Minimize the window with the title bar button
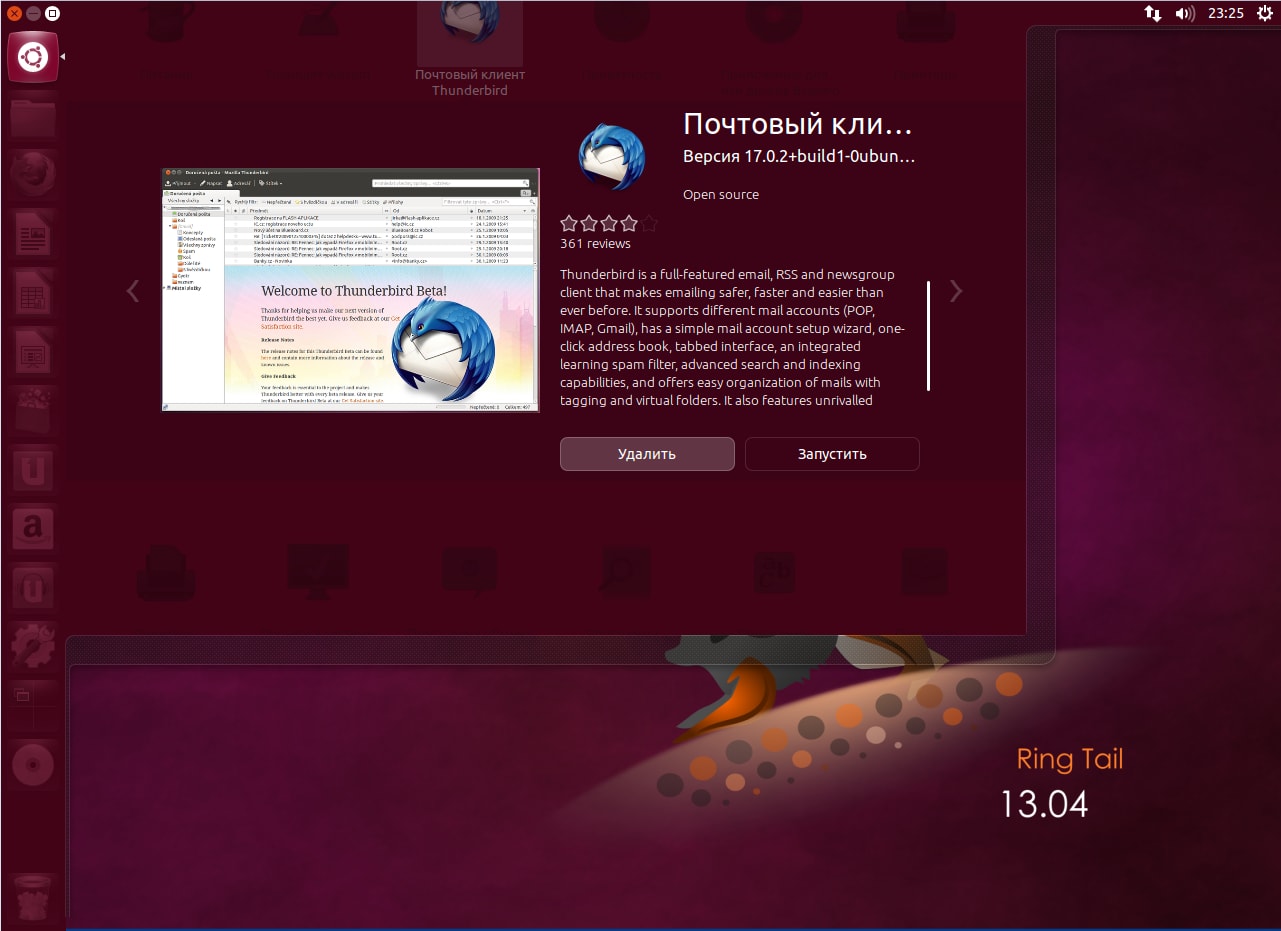1281x931 pixels. [x=33, y=13]
